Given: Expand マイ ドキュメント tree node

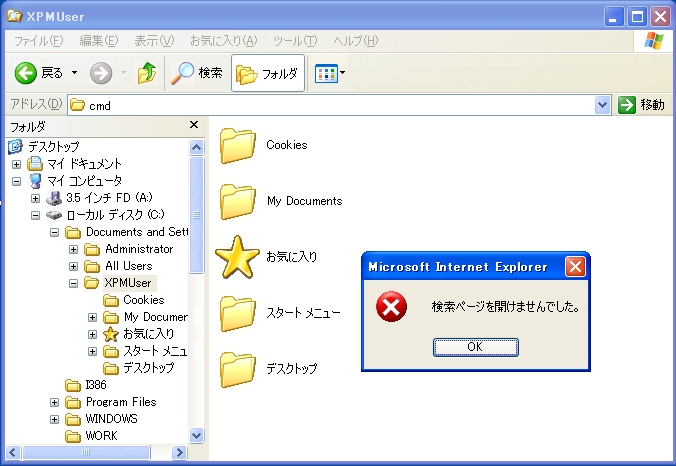Looking at the screenshot, I should (16, 164).
